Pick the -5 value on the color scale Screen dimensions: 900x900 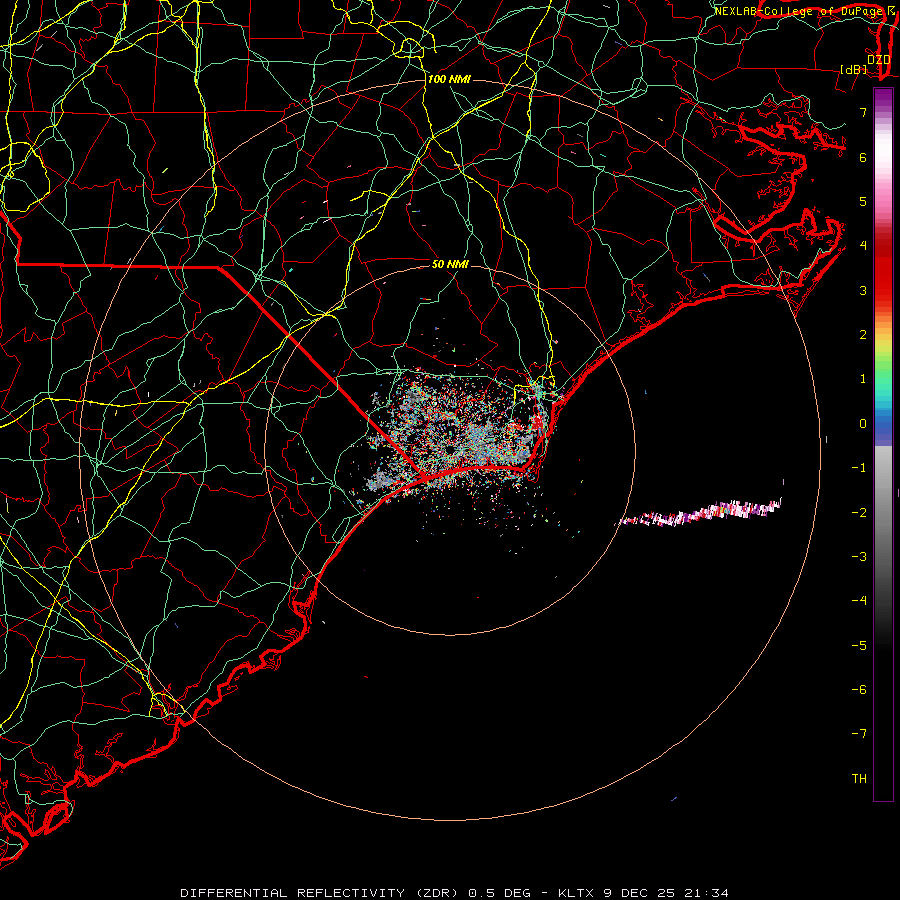(859, 646)
